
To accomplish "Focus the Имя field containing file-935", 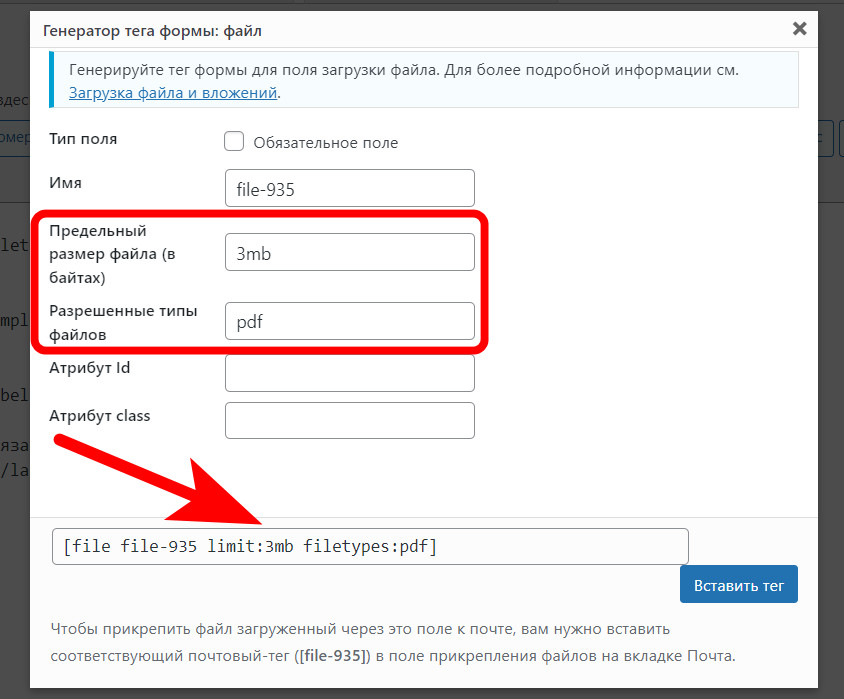I will click(350, 188).
